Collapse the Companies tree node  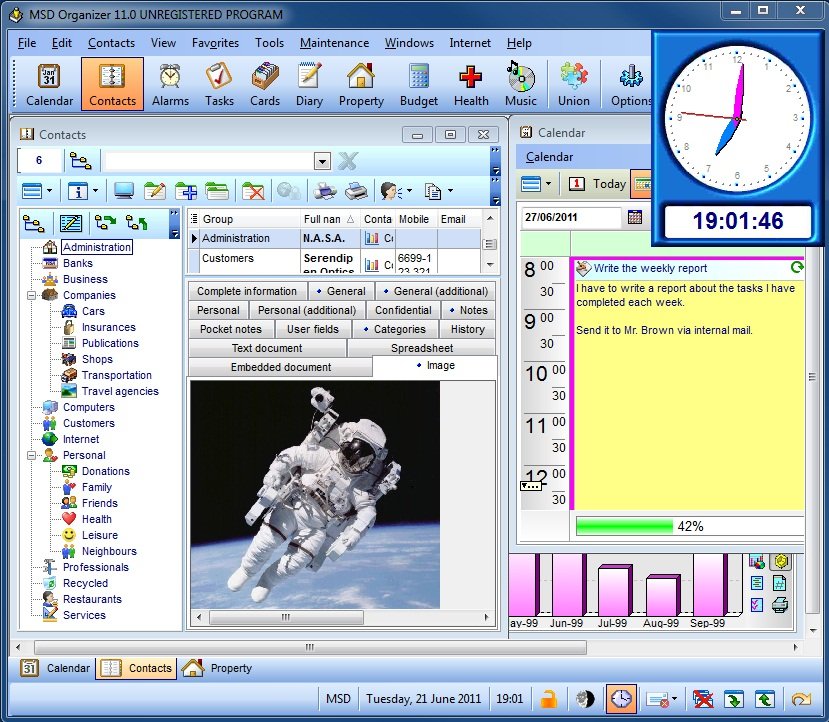coord(31,295)
